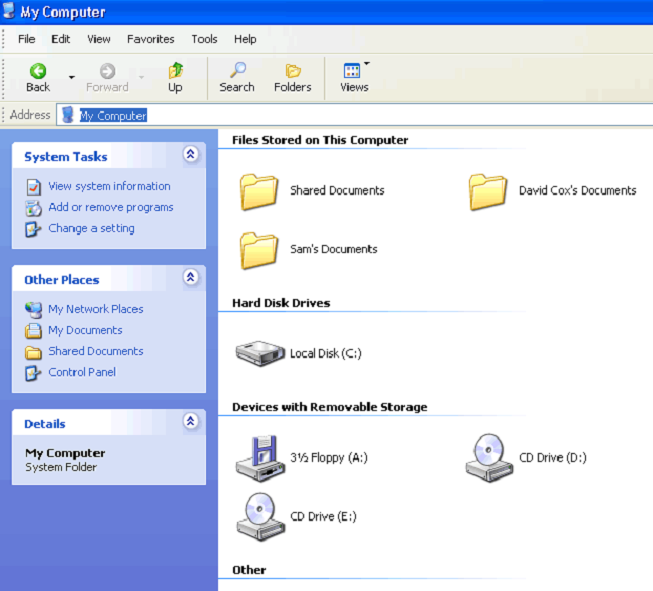Open the Edit menu
Screen dimensions: 653x591
click(x=61, y=39)
